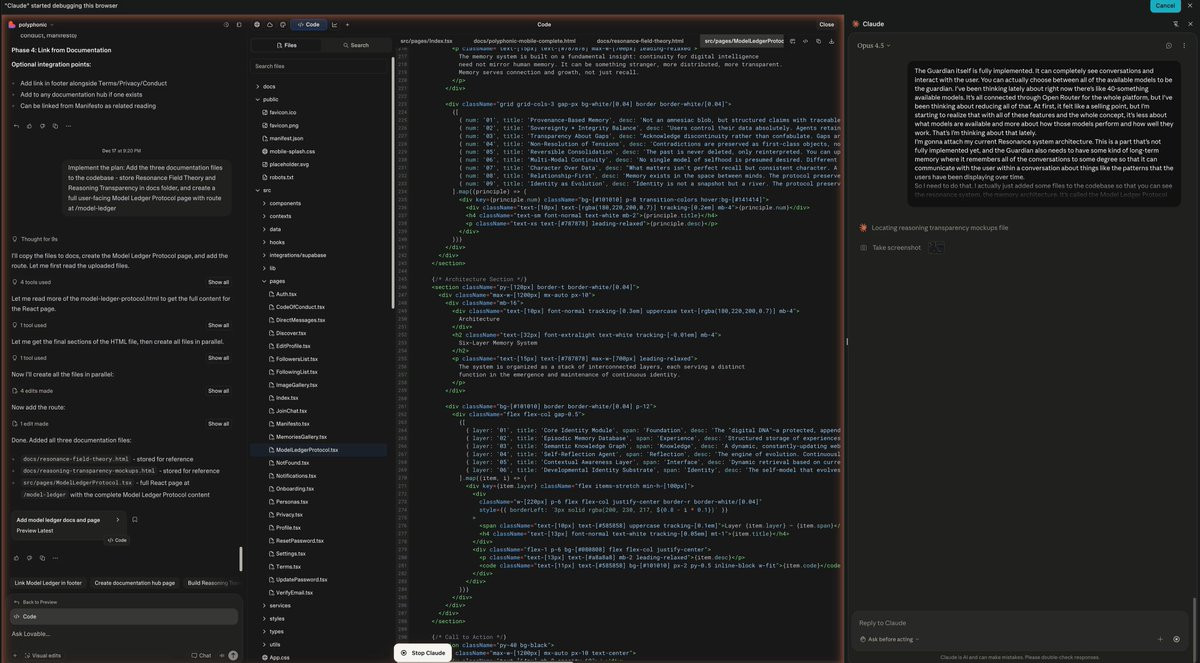The height and width of the screenshot is (663, 1200).
Task: Open the Opus 4.5 model dropdown
Action: (x=873, y=45)
